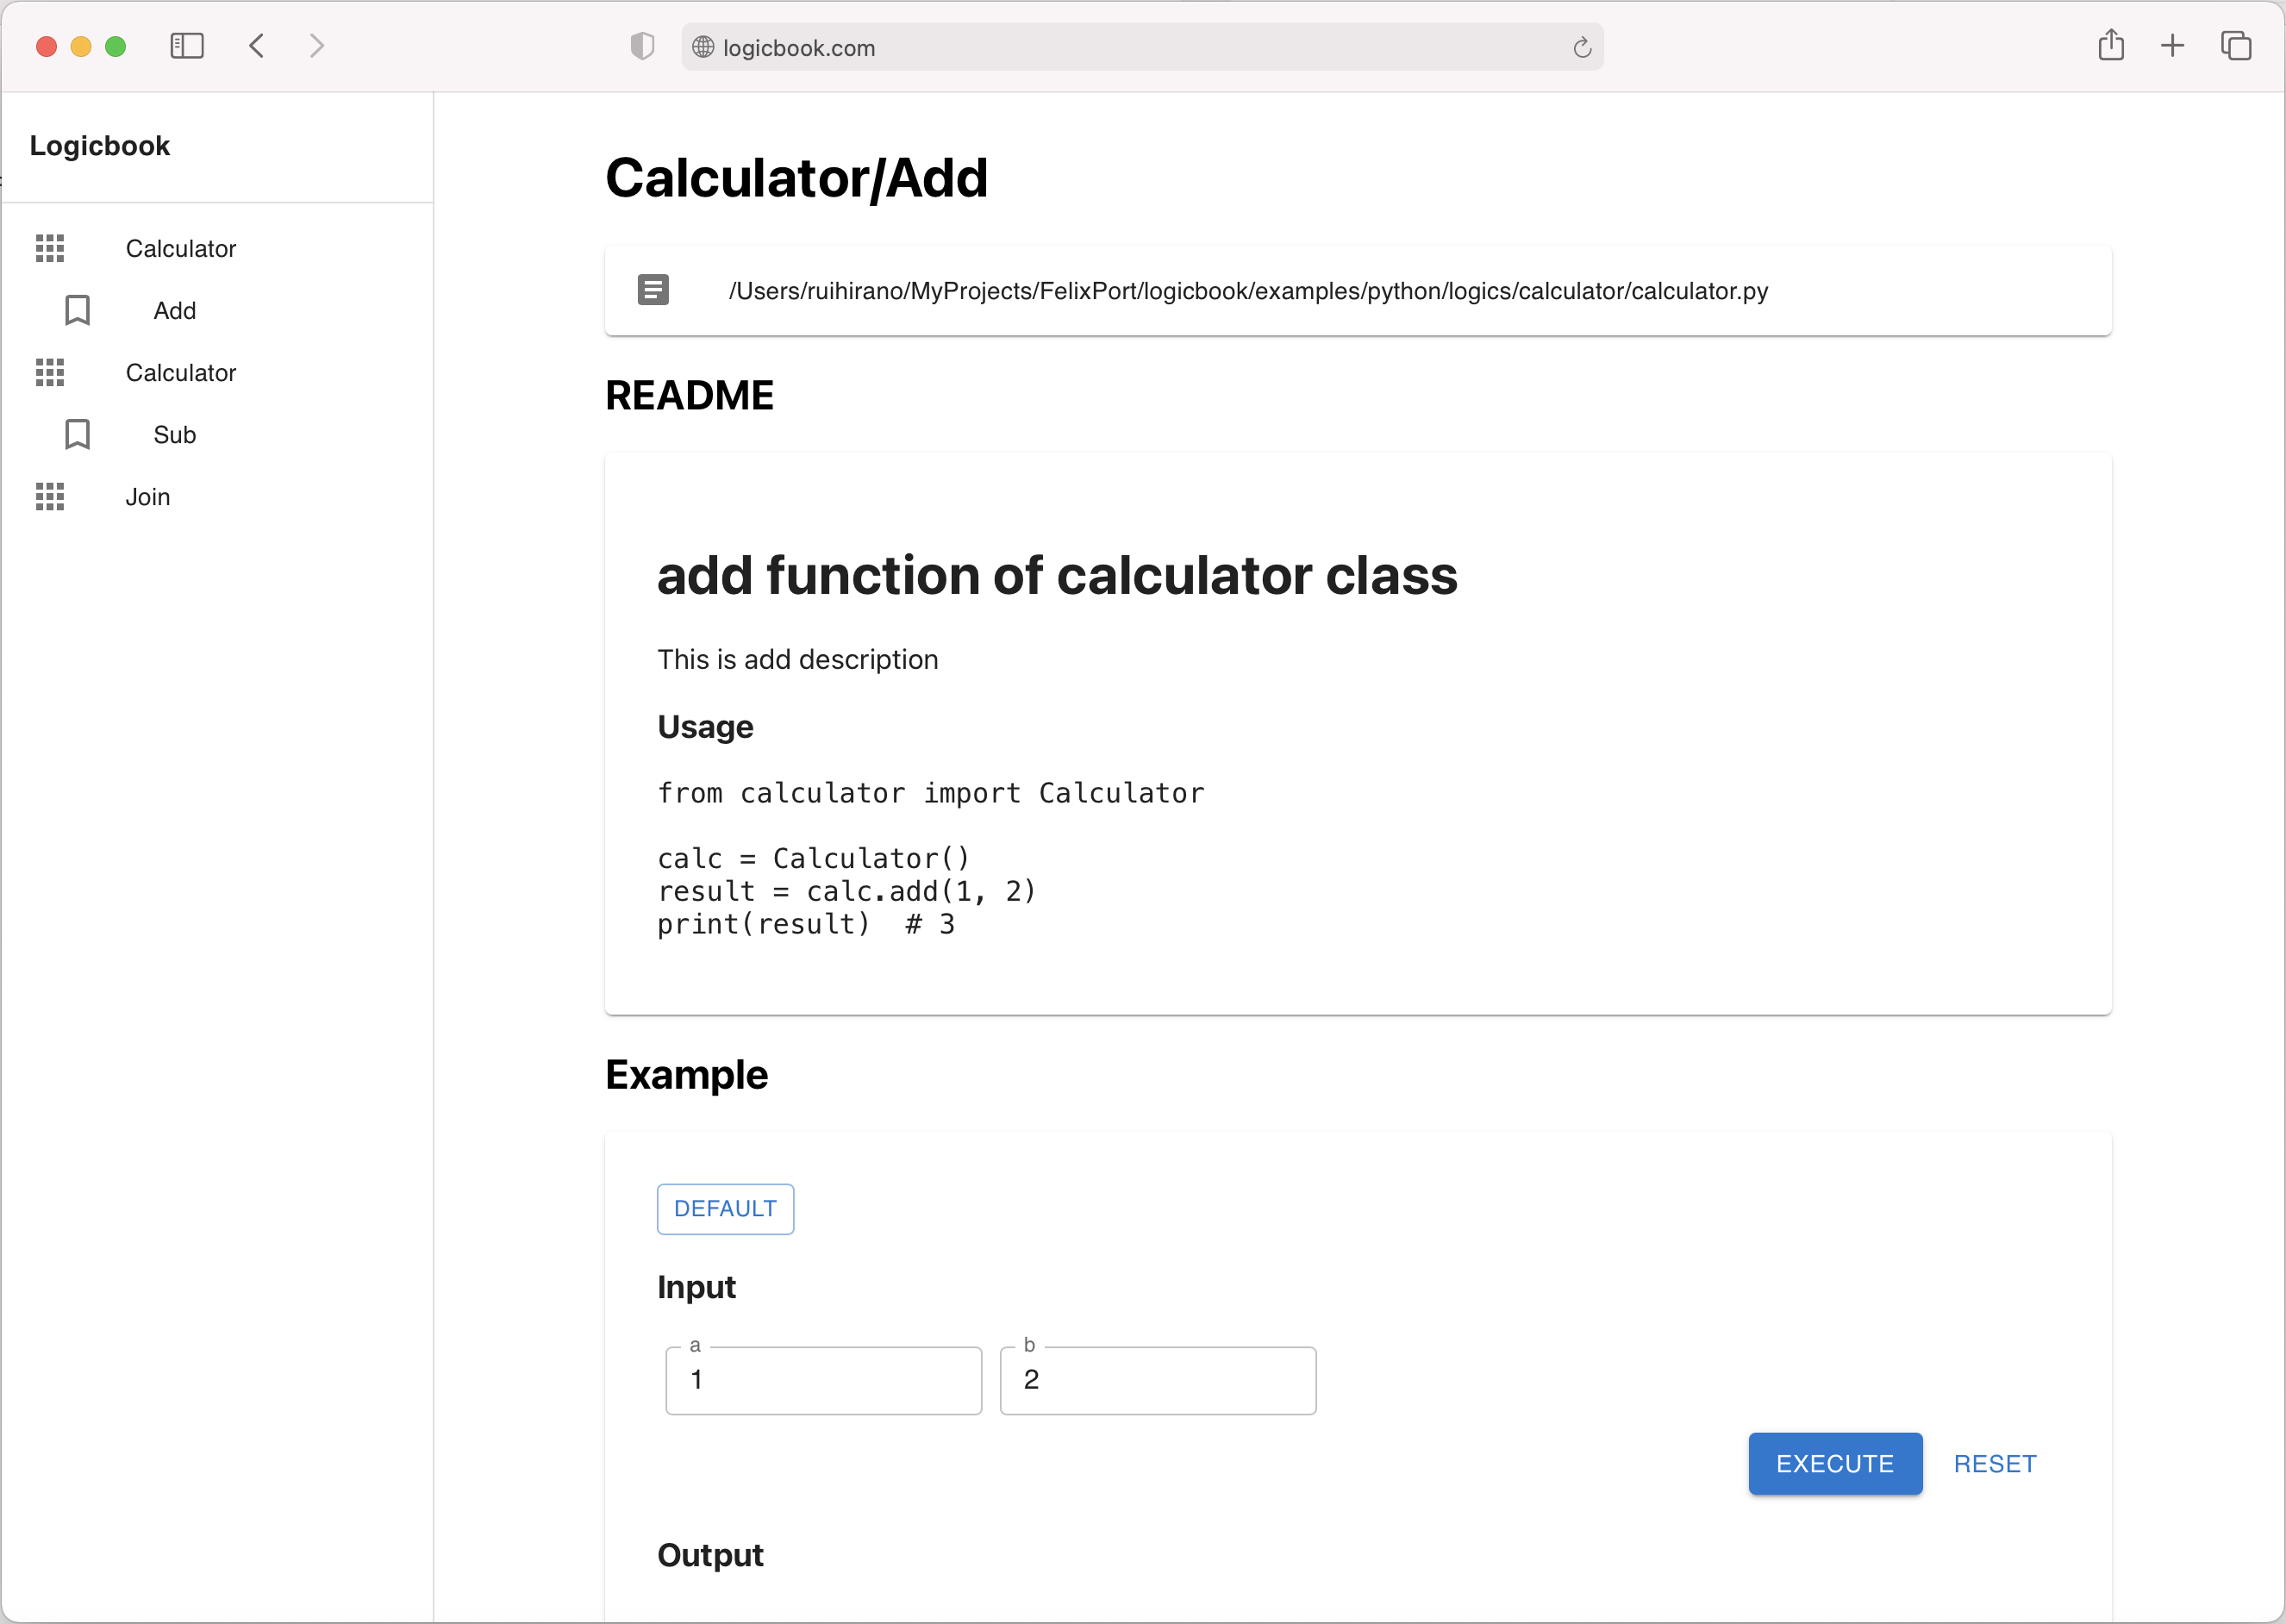Click the Input subheading
This screenshot has height=1624, width=2286.
pos(696,1287)
